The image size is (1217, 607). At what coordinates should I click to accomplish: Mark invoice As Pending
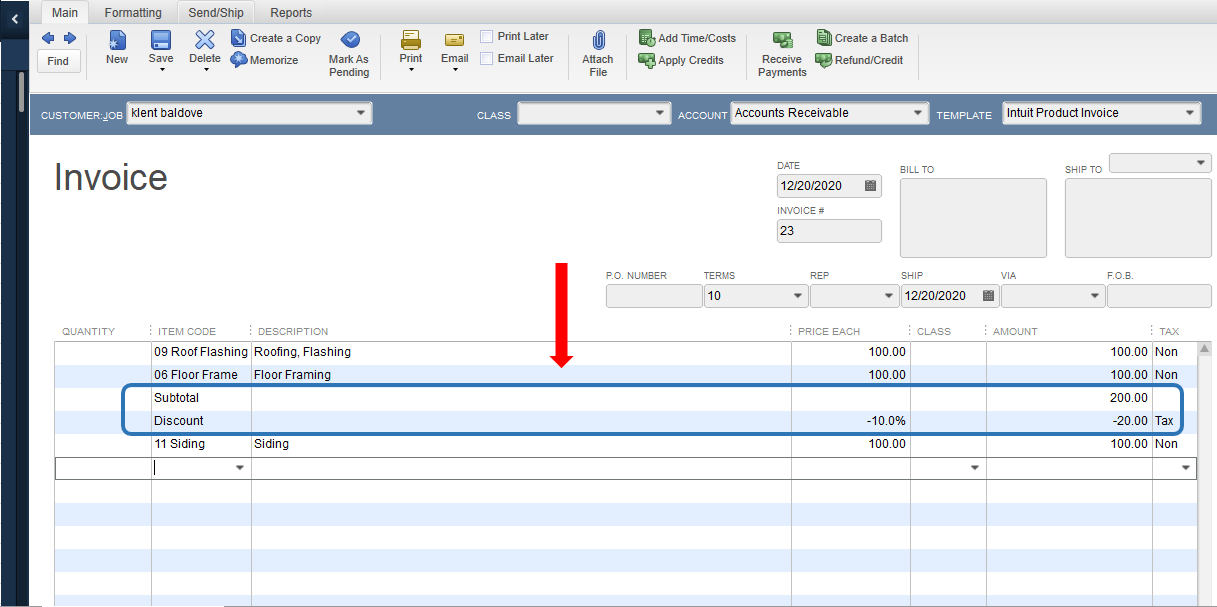pyautogui.click(x=349, y=53)
